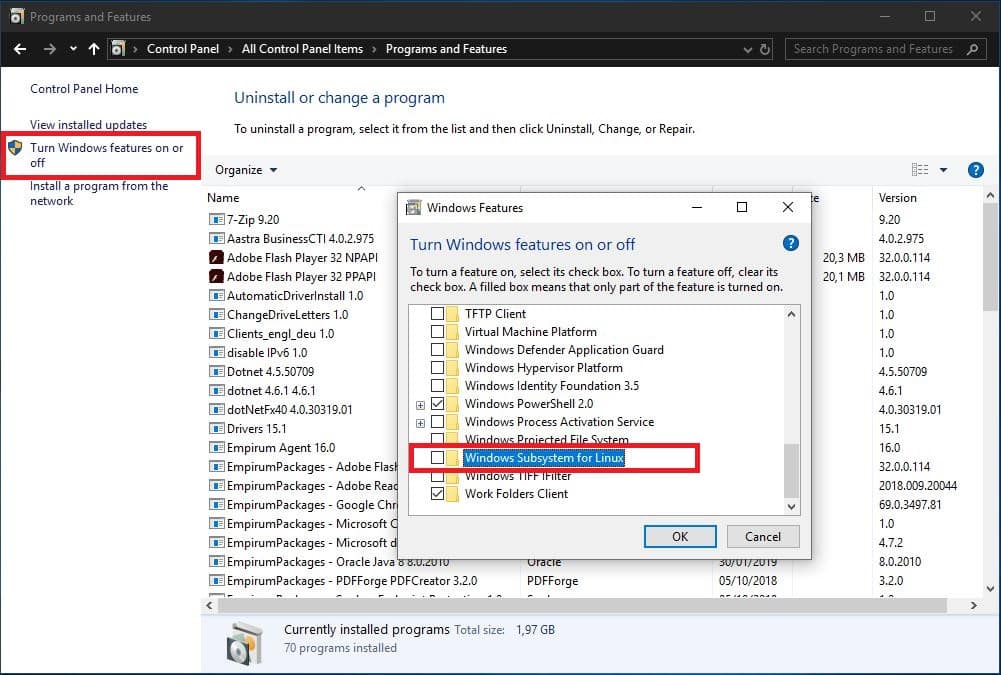The width and height of the screenshot is (1001, 675).
Task: Check Windows Subsystem for Linux checkbox
Action: point(437,458)
